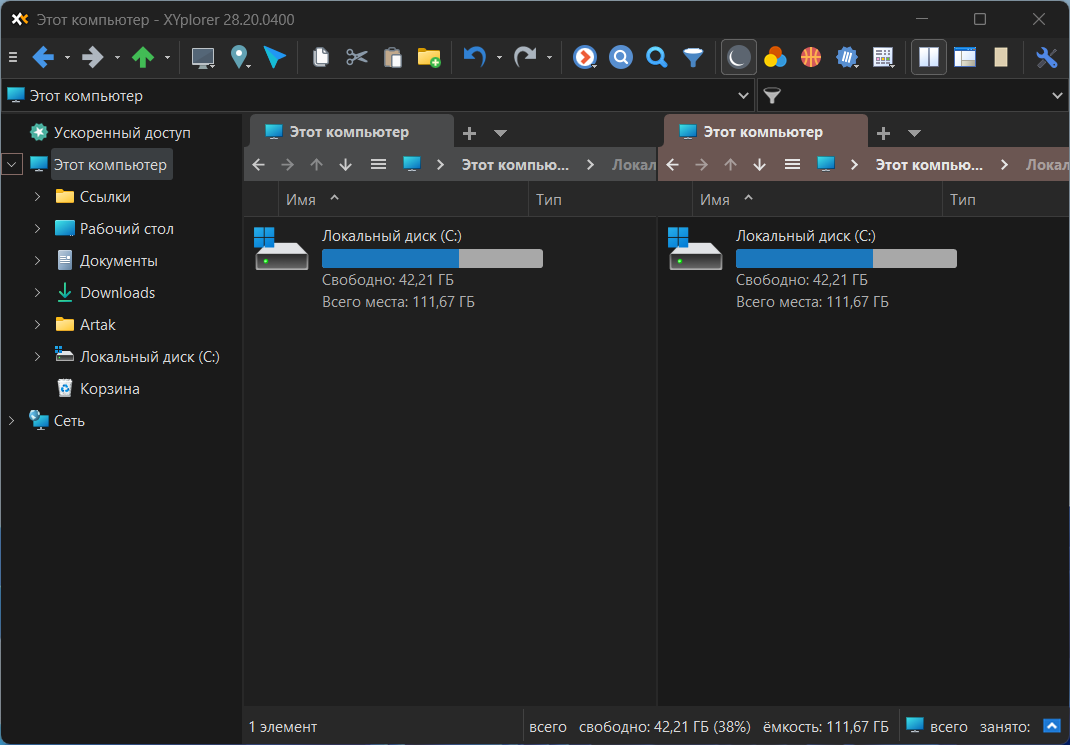Screen dimensions: 1070x745
Task: Collapse the Этот компьютер tree node
Action: (x=12, y=164)
